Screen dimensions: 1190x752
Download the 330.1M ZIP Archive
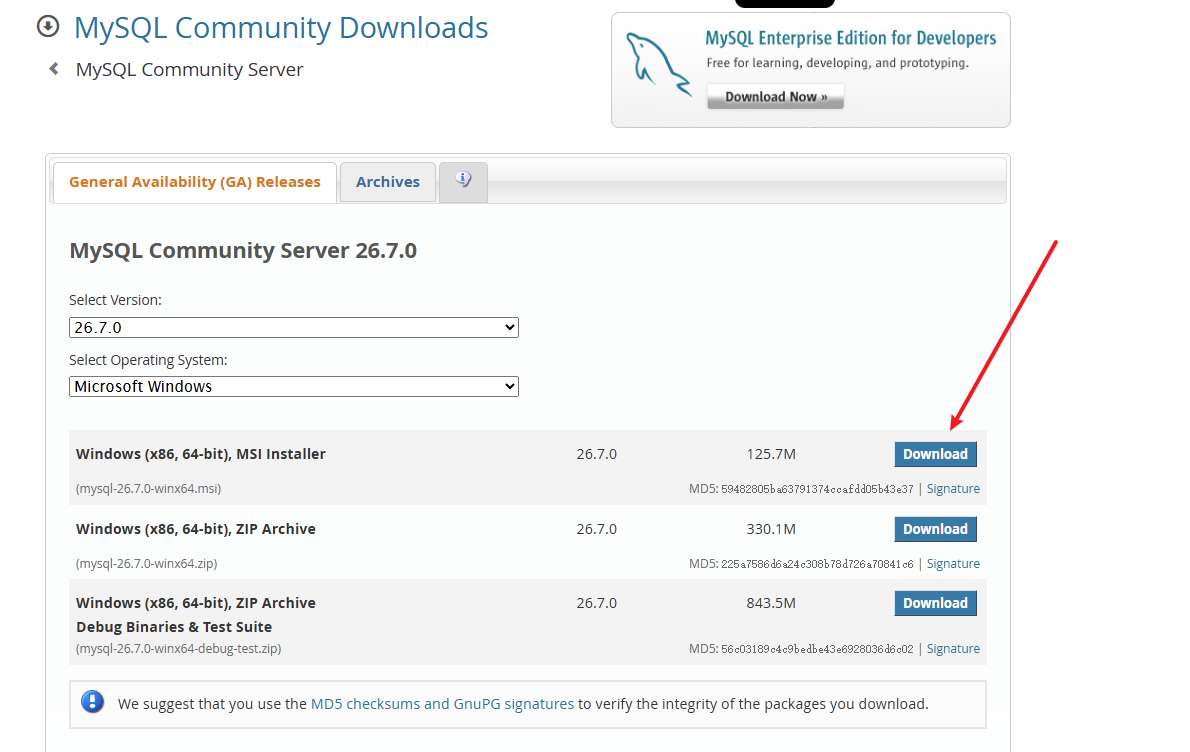point(935,529)
